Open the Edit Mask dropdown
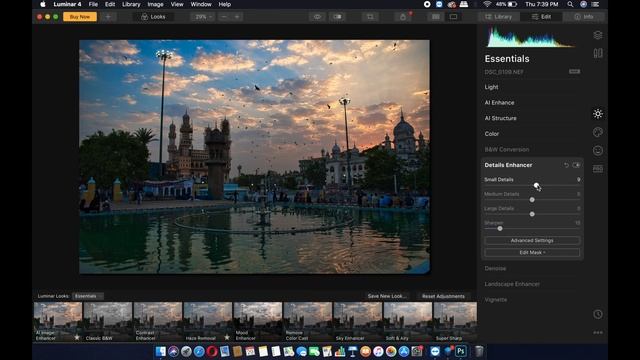This screenshot has width=640, height=360. coord(532,253)
